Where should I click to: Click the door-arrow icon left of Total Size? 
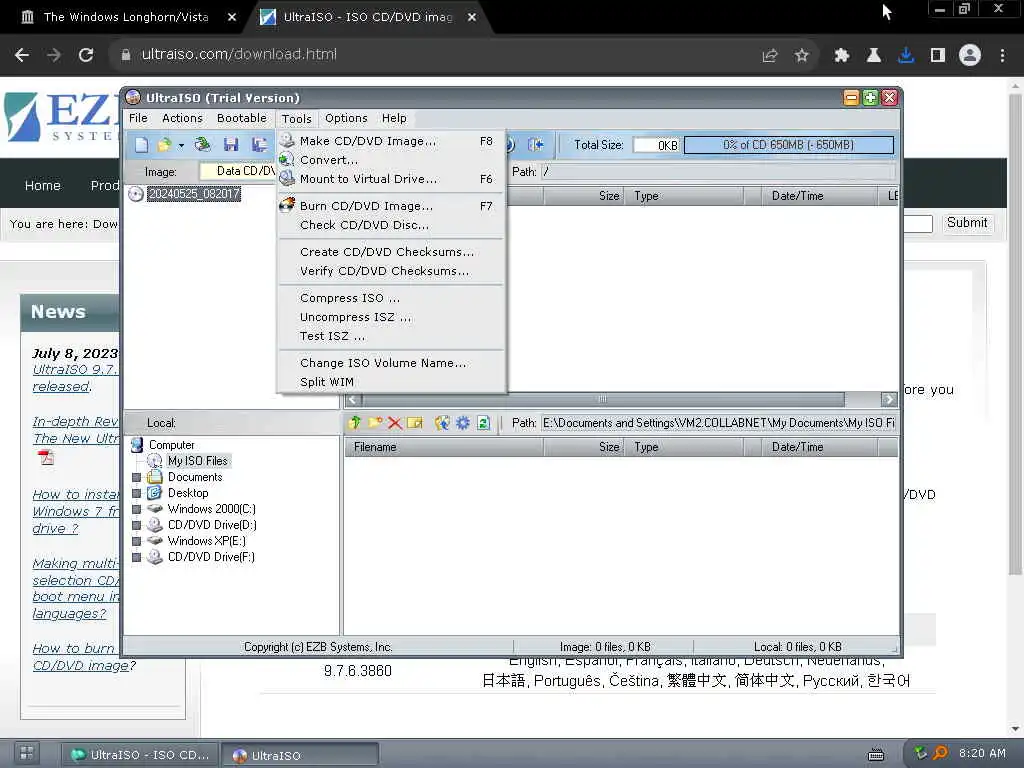click(x=536, y=145)
